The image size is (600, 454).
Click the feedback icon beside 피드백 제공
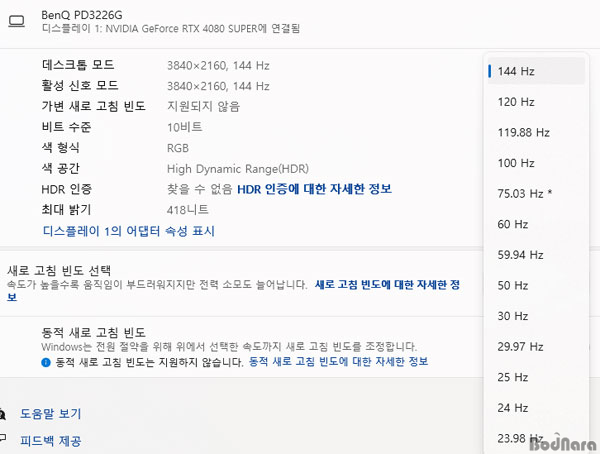coord(2,438)
